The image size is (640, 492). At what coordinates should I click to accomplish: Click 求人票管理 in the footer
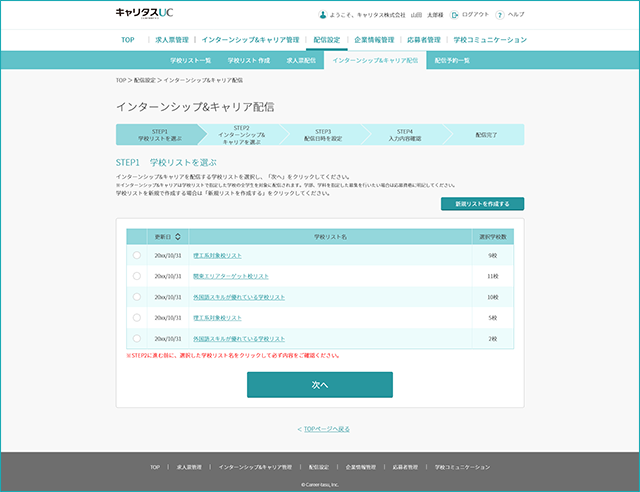click(189, 467)
